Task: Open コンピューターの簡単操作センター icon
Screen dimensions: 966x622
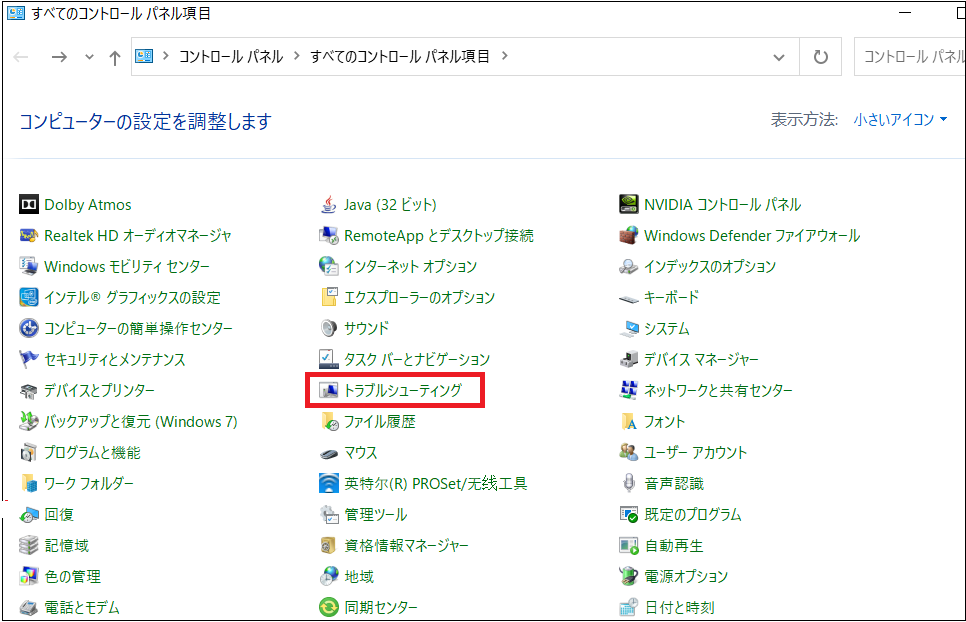Action: click(28, 328)
